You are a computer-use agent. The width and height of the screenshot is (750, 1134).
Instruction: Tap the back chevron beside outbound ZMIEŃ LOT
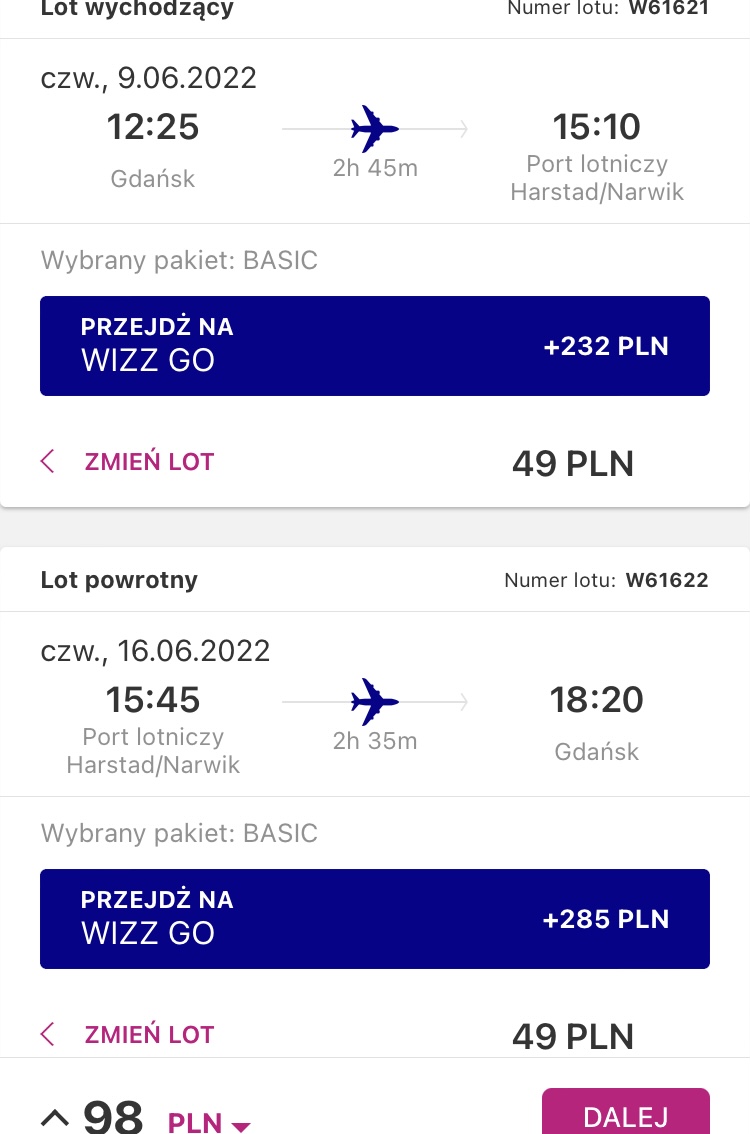point(48,461)
